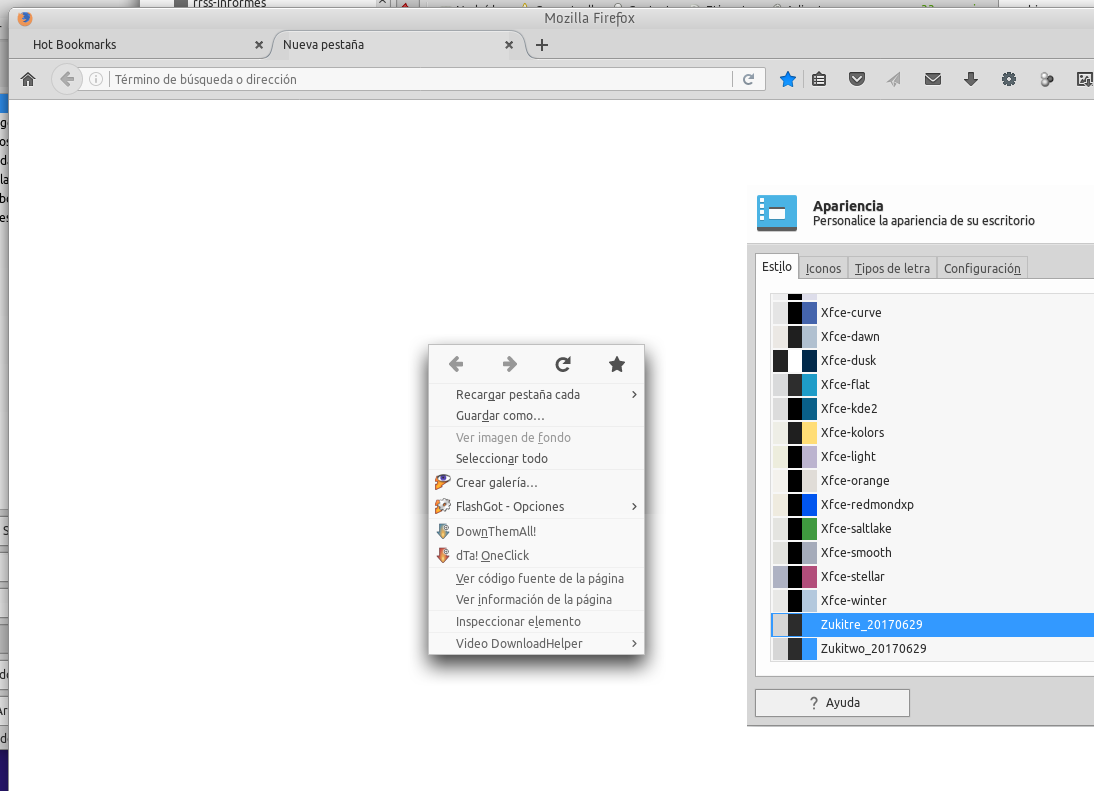Click the Apariencia dialog header icon

pyautogui.click(x=777, y=213)
